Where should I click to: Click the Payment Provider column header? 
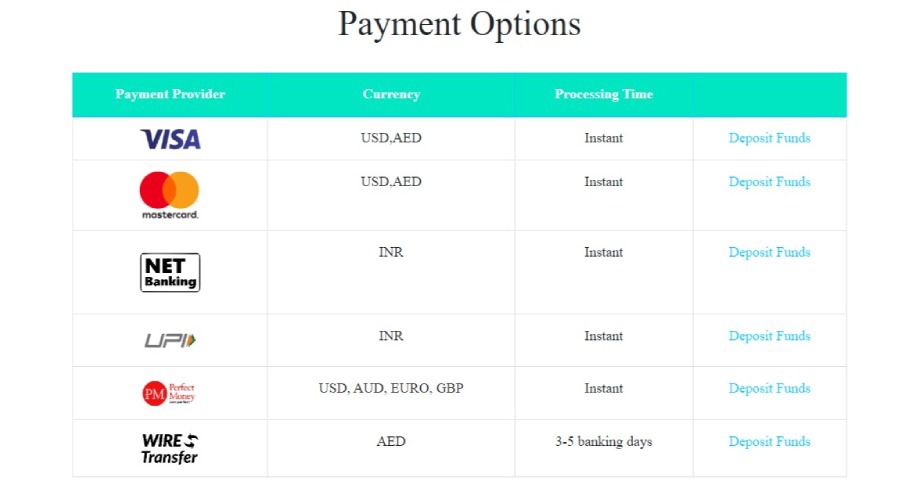pyautogui.click(x=170, y=94)
